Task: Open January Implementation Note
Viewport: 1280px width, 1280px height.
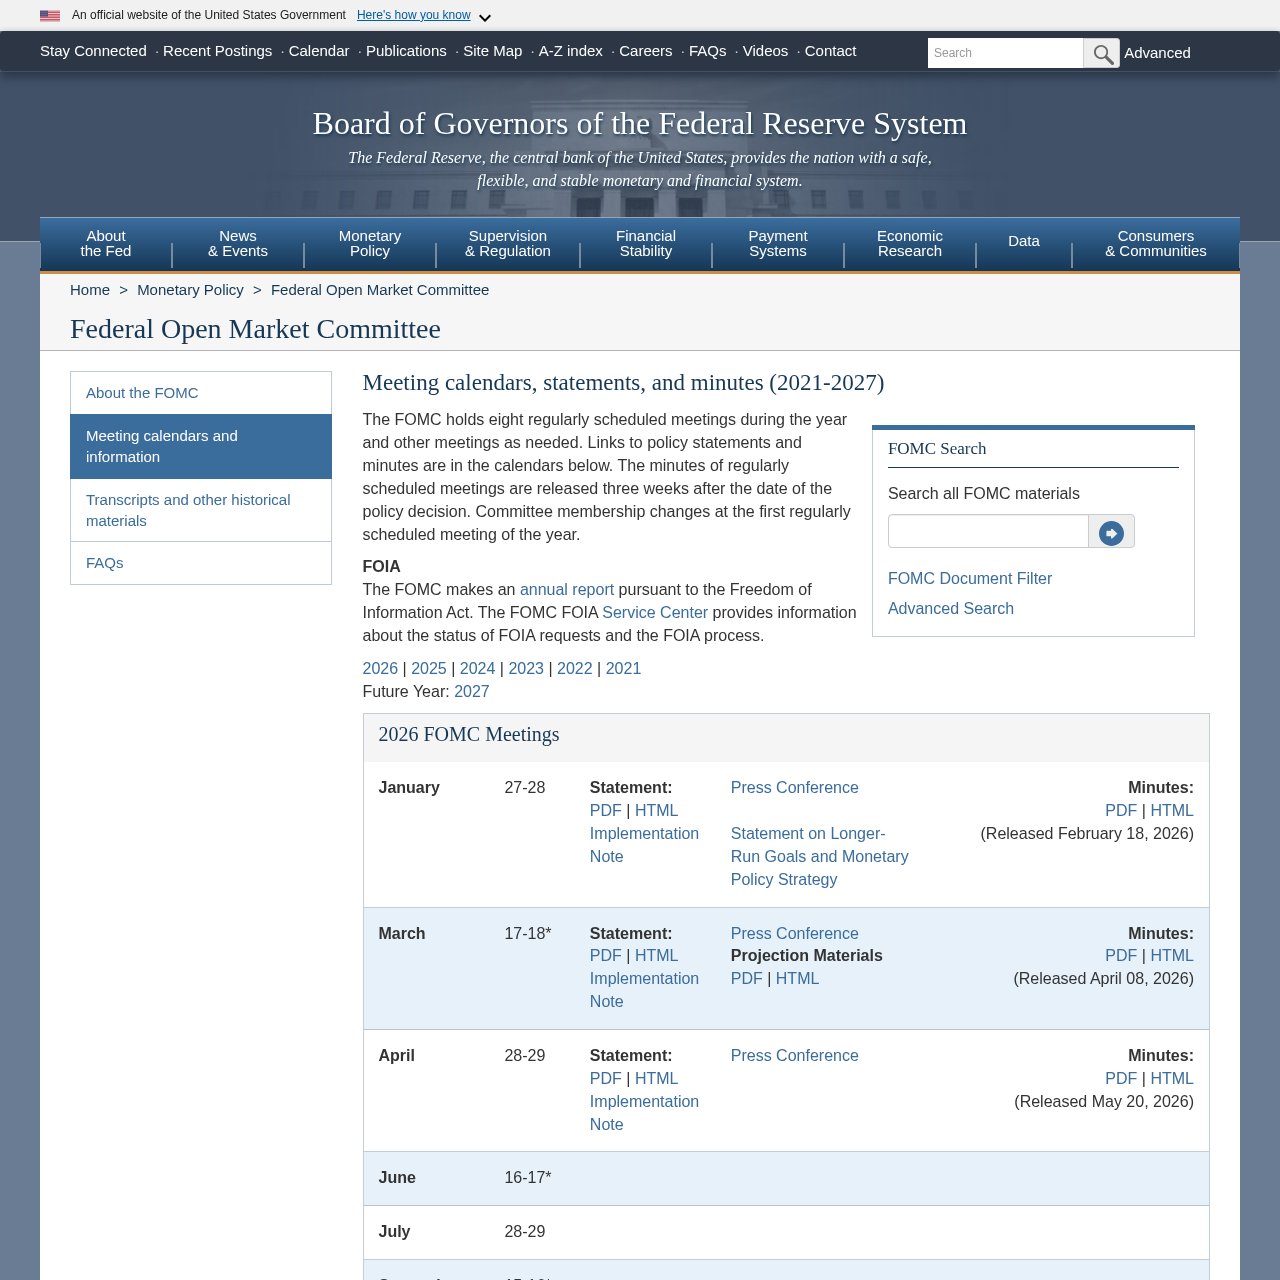Action: point(644,845)
